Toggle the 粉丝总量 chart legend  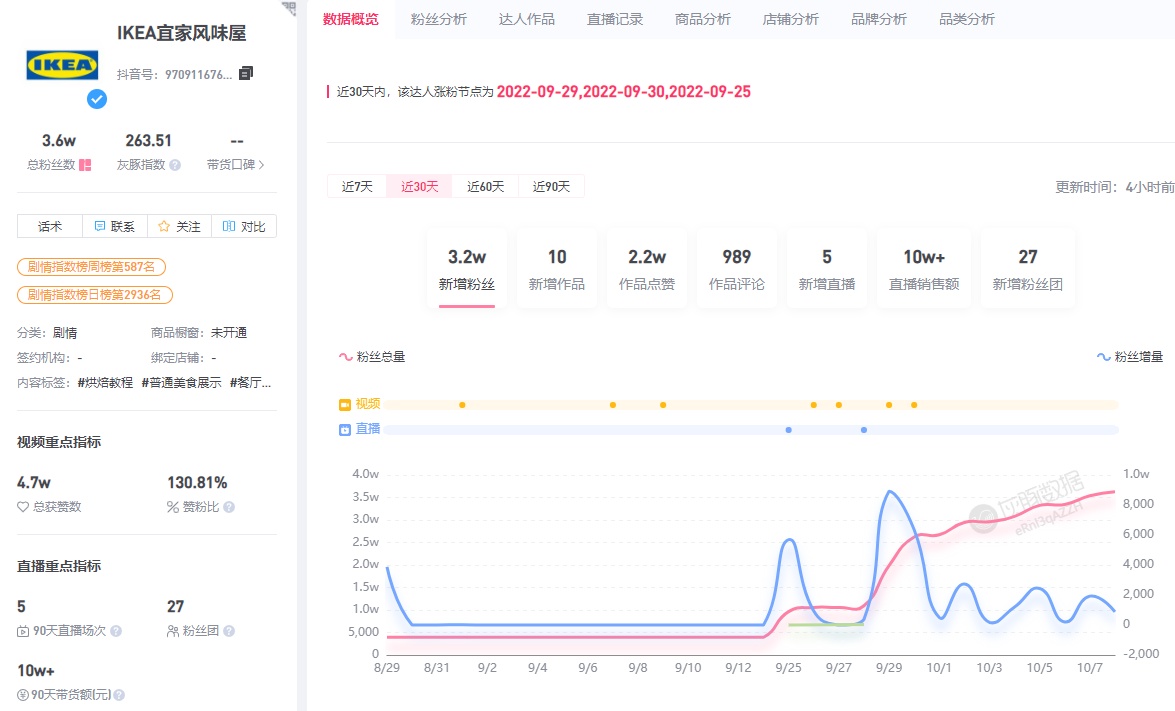[372, 356]
